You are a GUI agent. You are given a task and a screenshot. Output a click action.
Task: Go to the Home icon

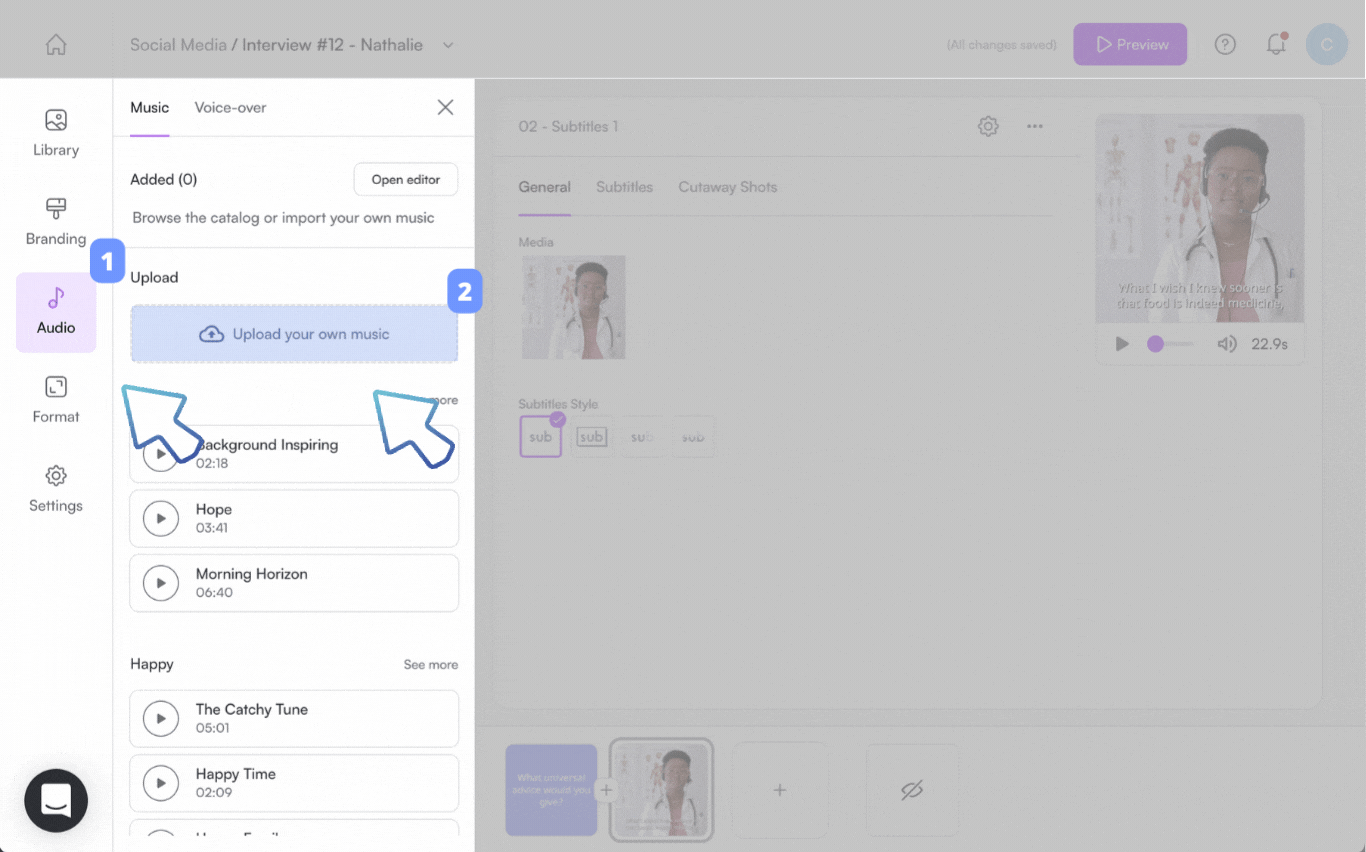[56, 45]
